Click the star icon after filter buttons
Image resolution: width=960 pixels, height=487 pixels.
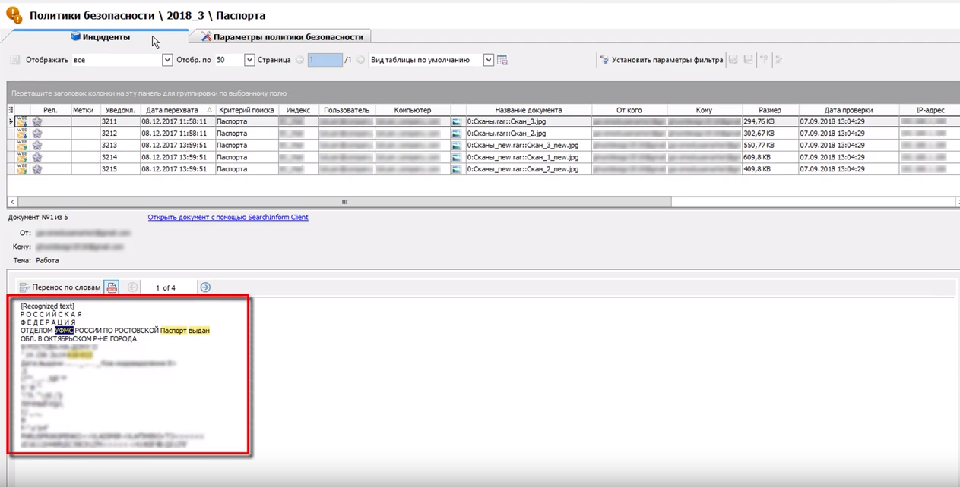coord(779,60)
